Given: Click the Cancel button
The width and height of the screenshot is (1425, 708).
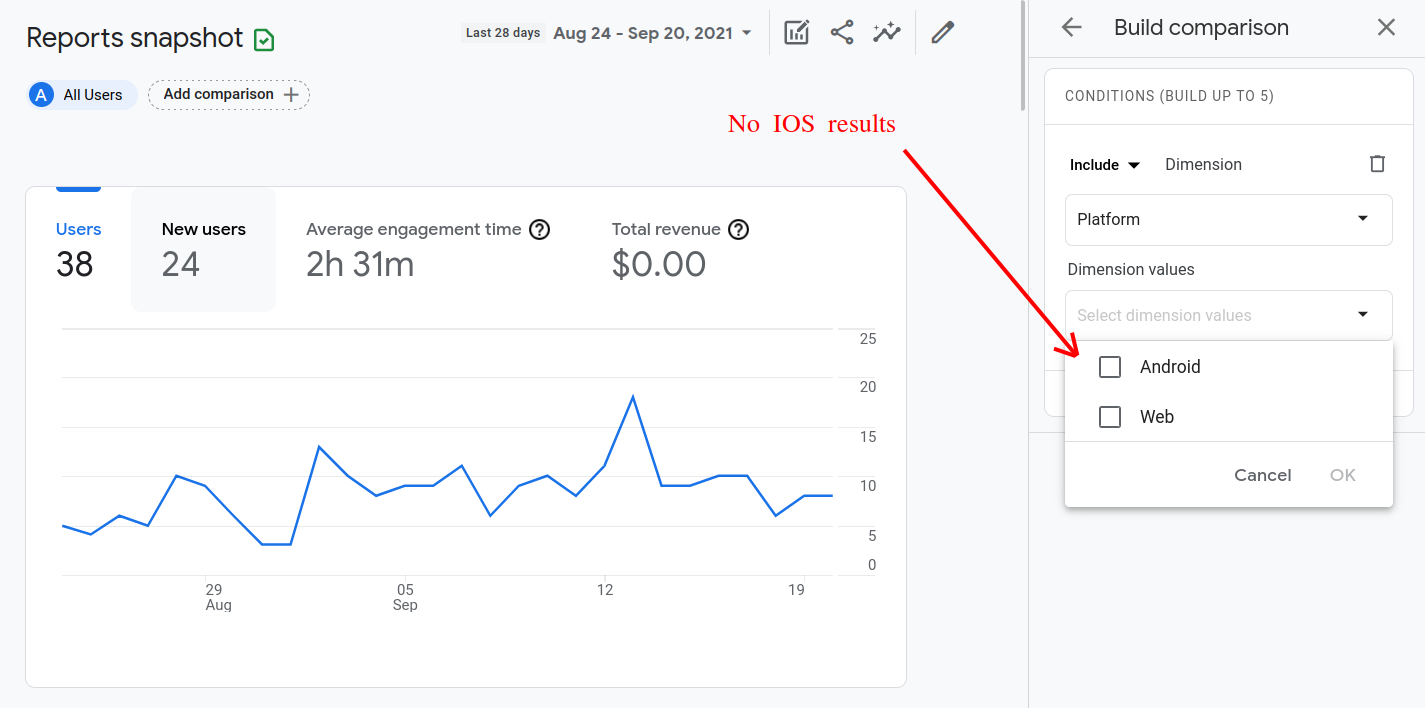Looking at the screenshot, I should pyautogui.click(x=1262, y=475).
